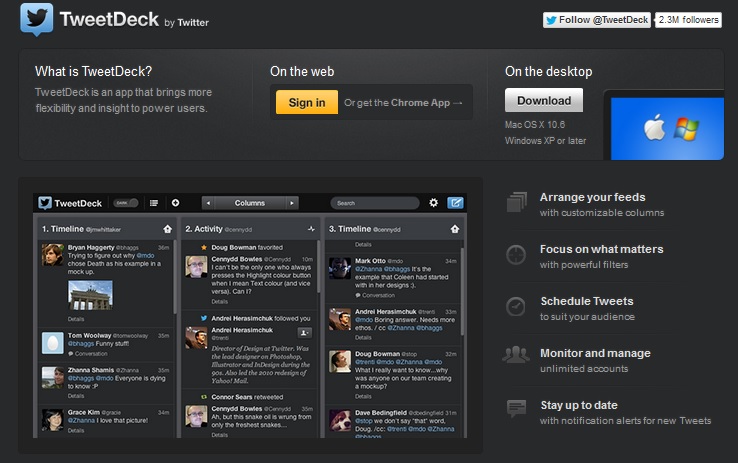Open the column list icon
Image resolution: width=738 pixels, height=463 pixels.
pos(154,203)
